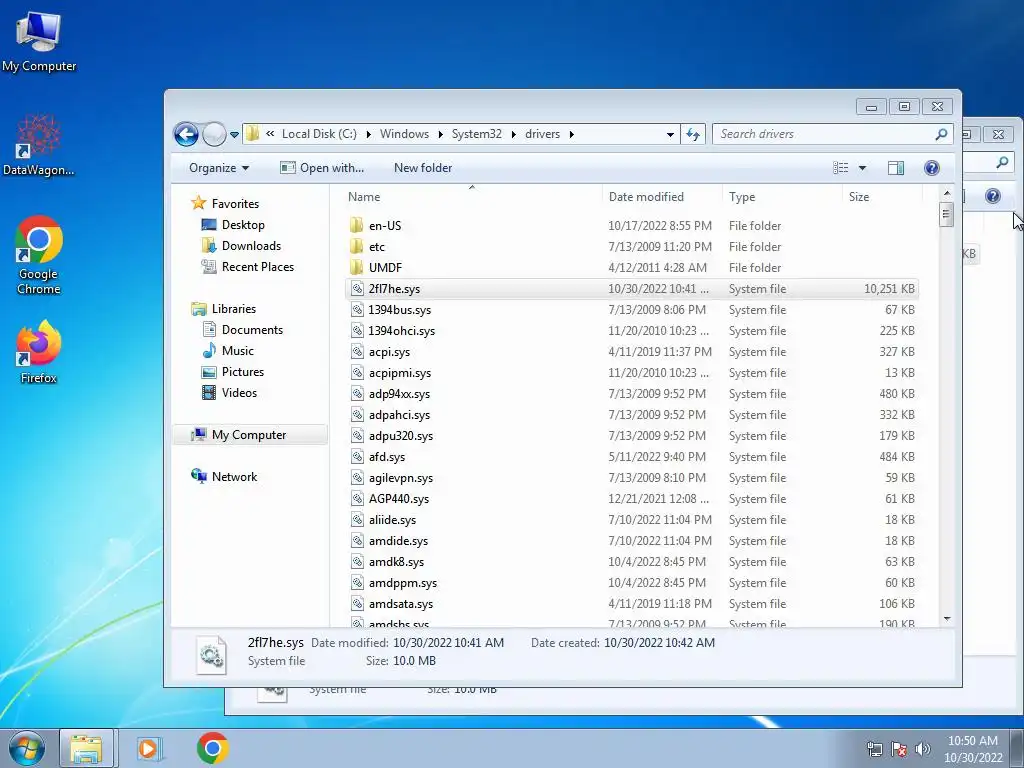Viewport: 1024px width, 768px height.
Task: Open Explorer help icon
Action: click(932, 168)
